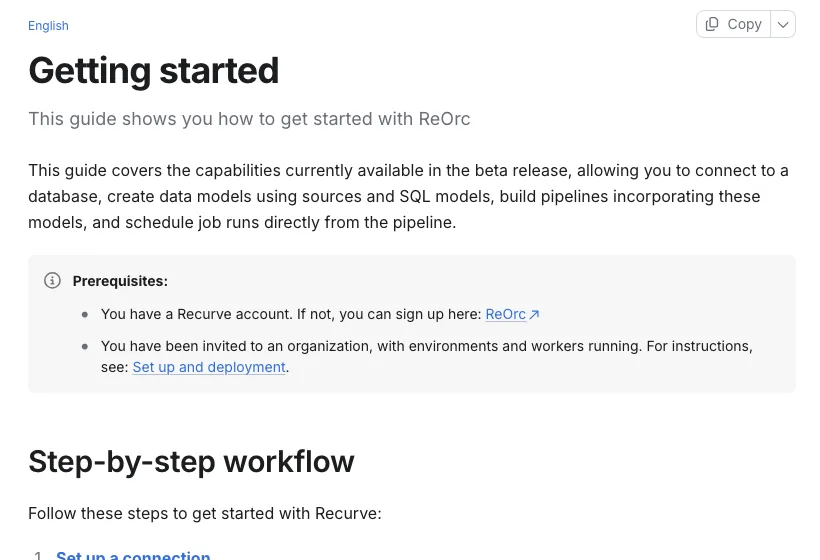Click the info icon beside Prerequisites
This screenshot has height=560, width=820.
pos(52,281)
